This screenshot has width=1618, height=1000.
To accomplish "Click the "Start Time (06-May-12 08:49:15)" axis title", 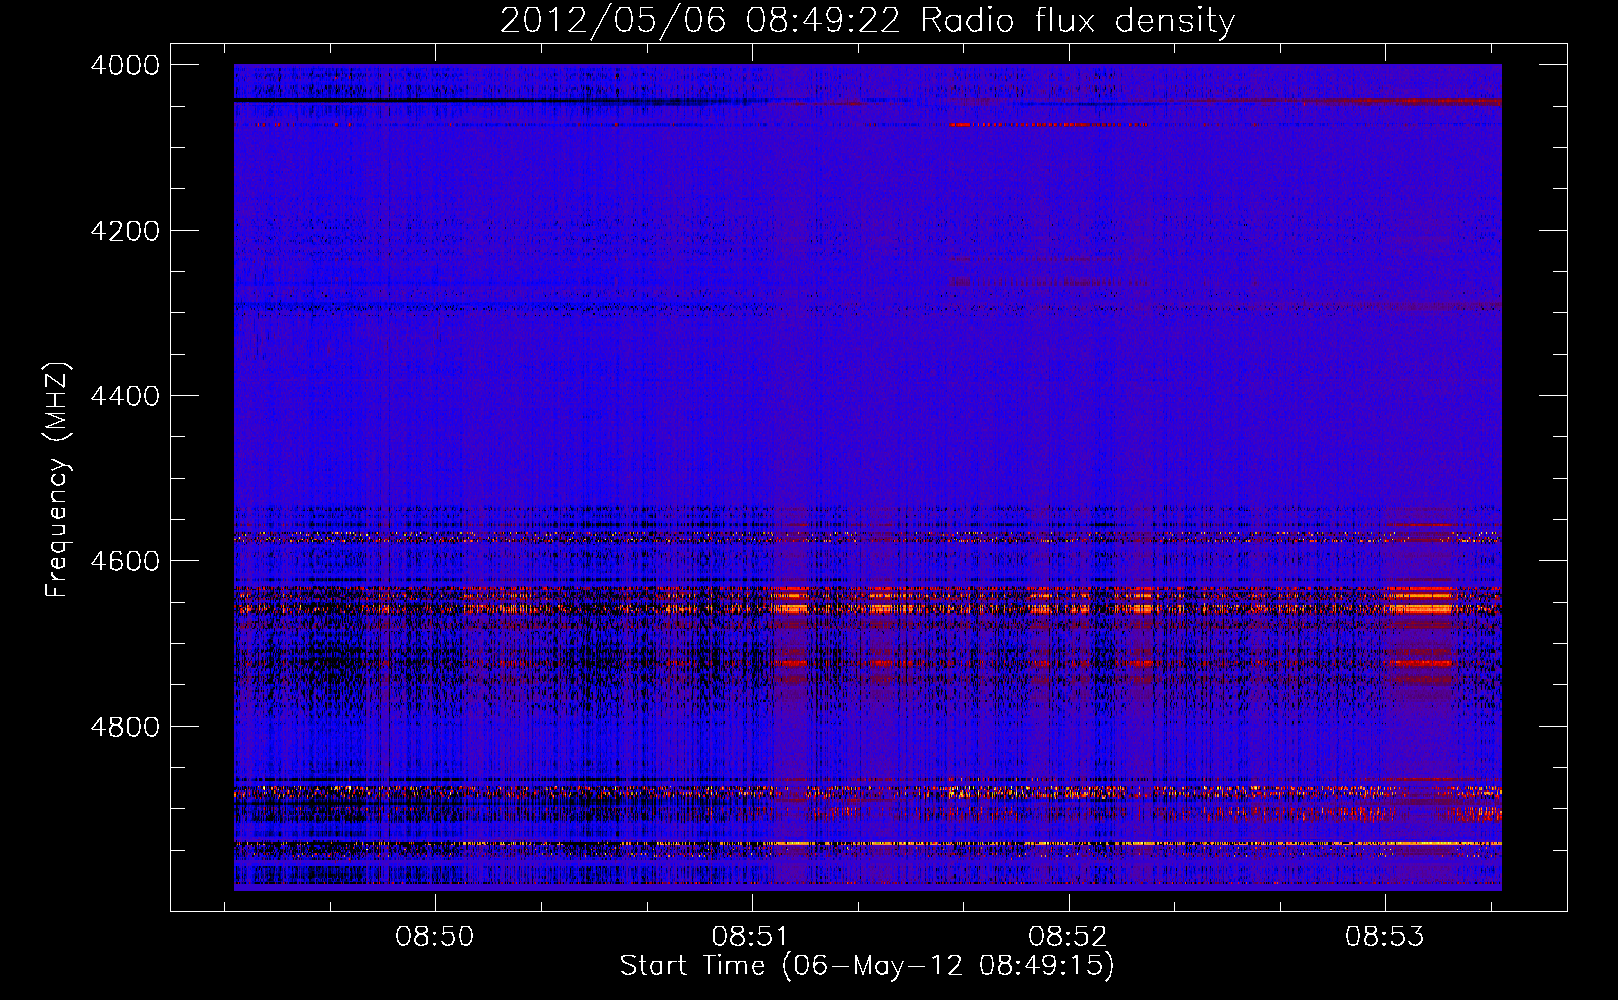I will [867, 966].
